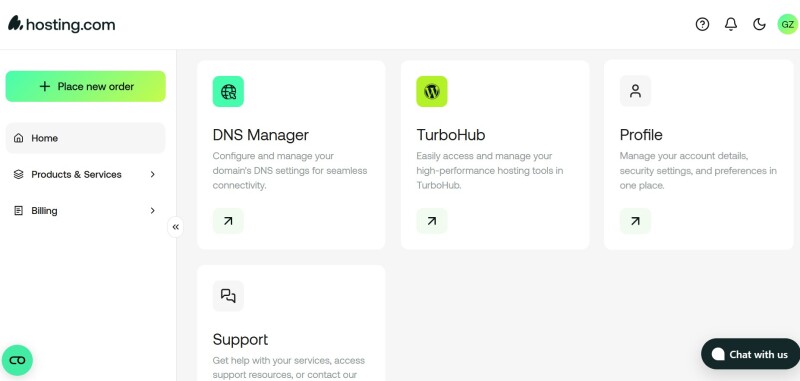Open DNS Manager via its arrow button
The height and width of the screenshot is (381, 800).
[228, 221]
